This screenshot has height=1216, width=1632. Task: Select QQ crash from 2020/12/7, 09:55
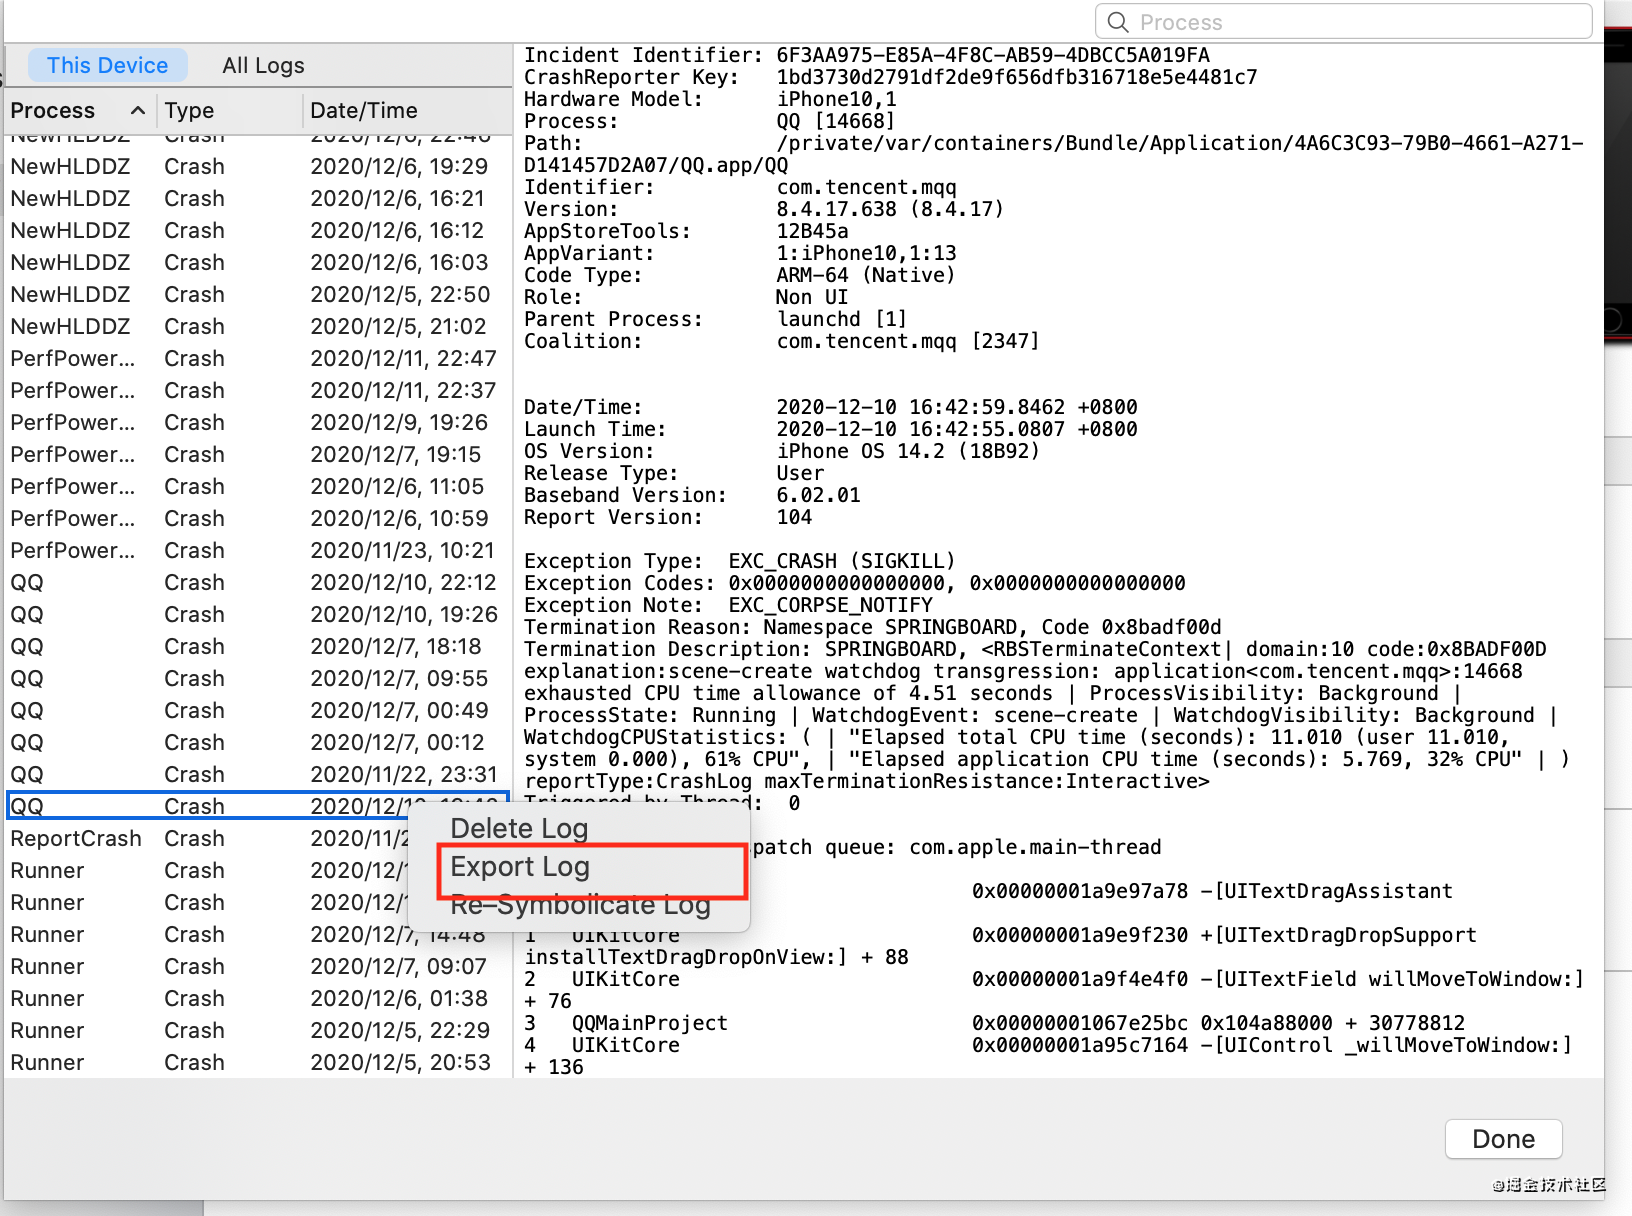tap(258, 678)
